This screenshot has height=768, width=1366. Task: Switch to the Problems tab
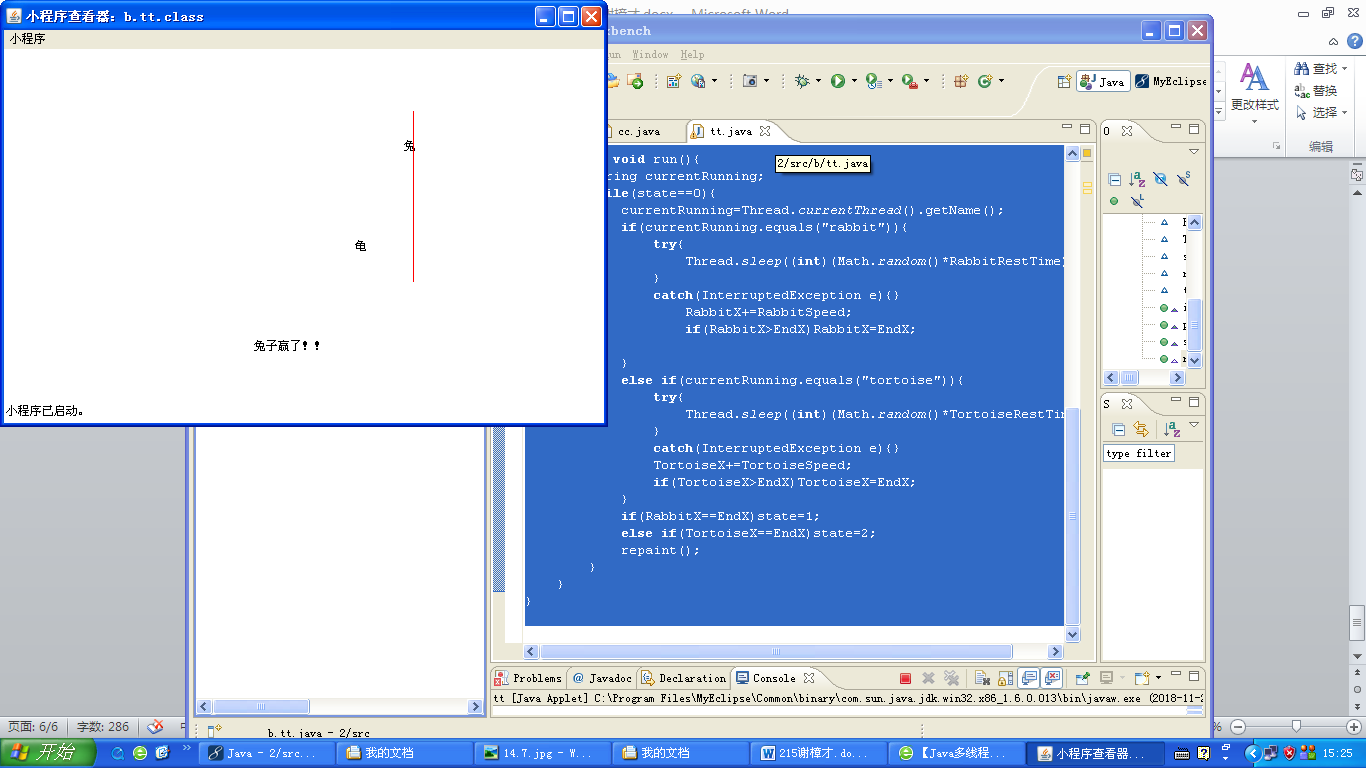(529, 678)
